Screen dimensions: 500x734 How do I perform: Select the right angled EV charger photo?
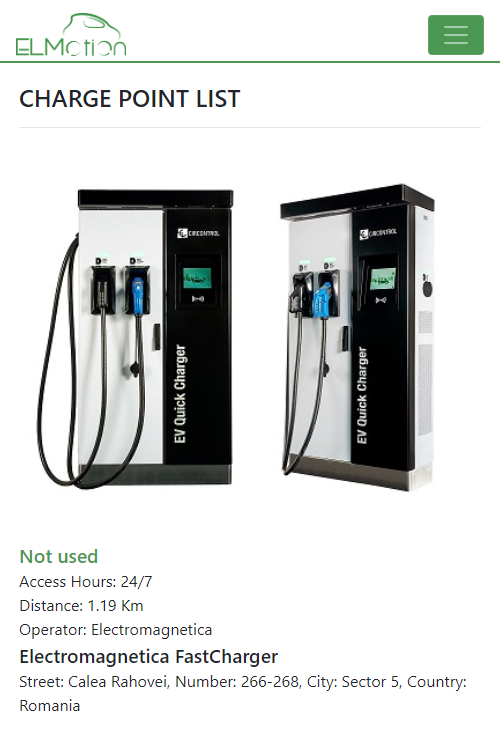(x=358, y=337)
